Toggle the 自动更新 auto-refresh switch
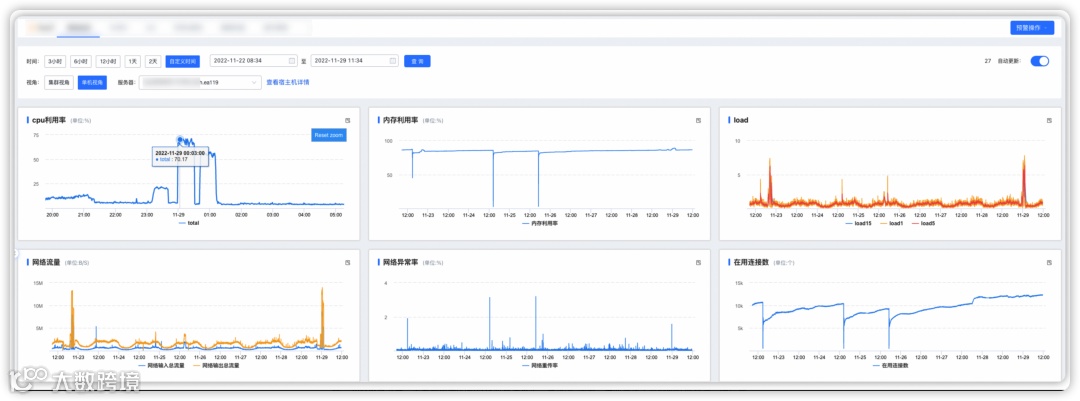The height and width of the screenshot is (401, 1080). 1039,61
